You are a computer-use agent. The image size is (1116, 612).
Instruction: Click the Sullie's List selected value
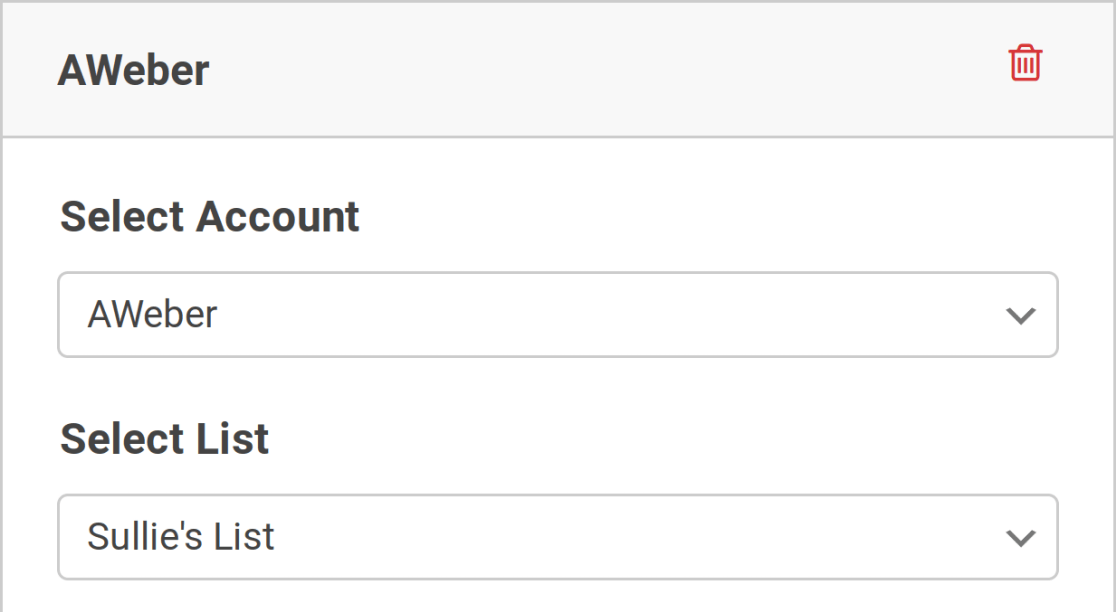[181, 536]
